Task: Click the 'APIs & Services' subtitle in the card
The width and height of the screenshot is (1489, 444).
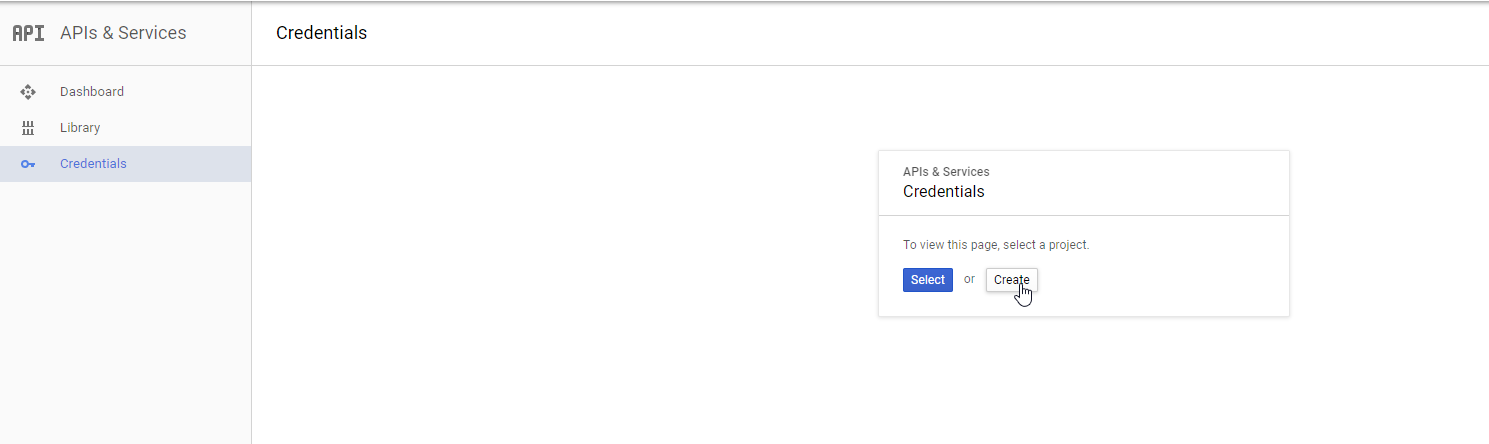Action: click(x=946, y=172)
